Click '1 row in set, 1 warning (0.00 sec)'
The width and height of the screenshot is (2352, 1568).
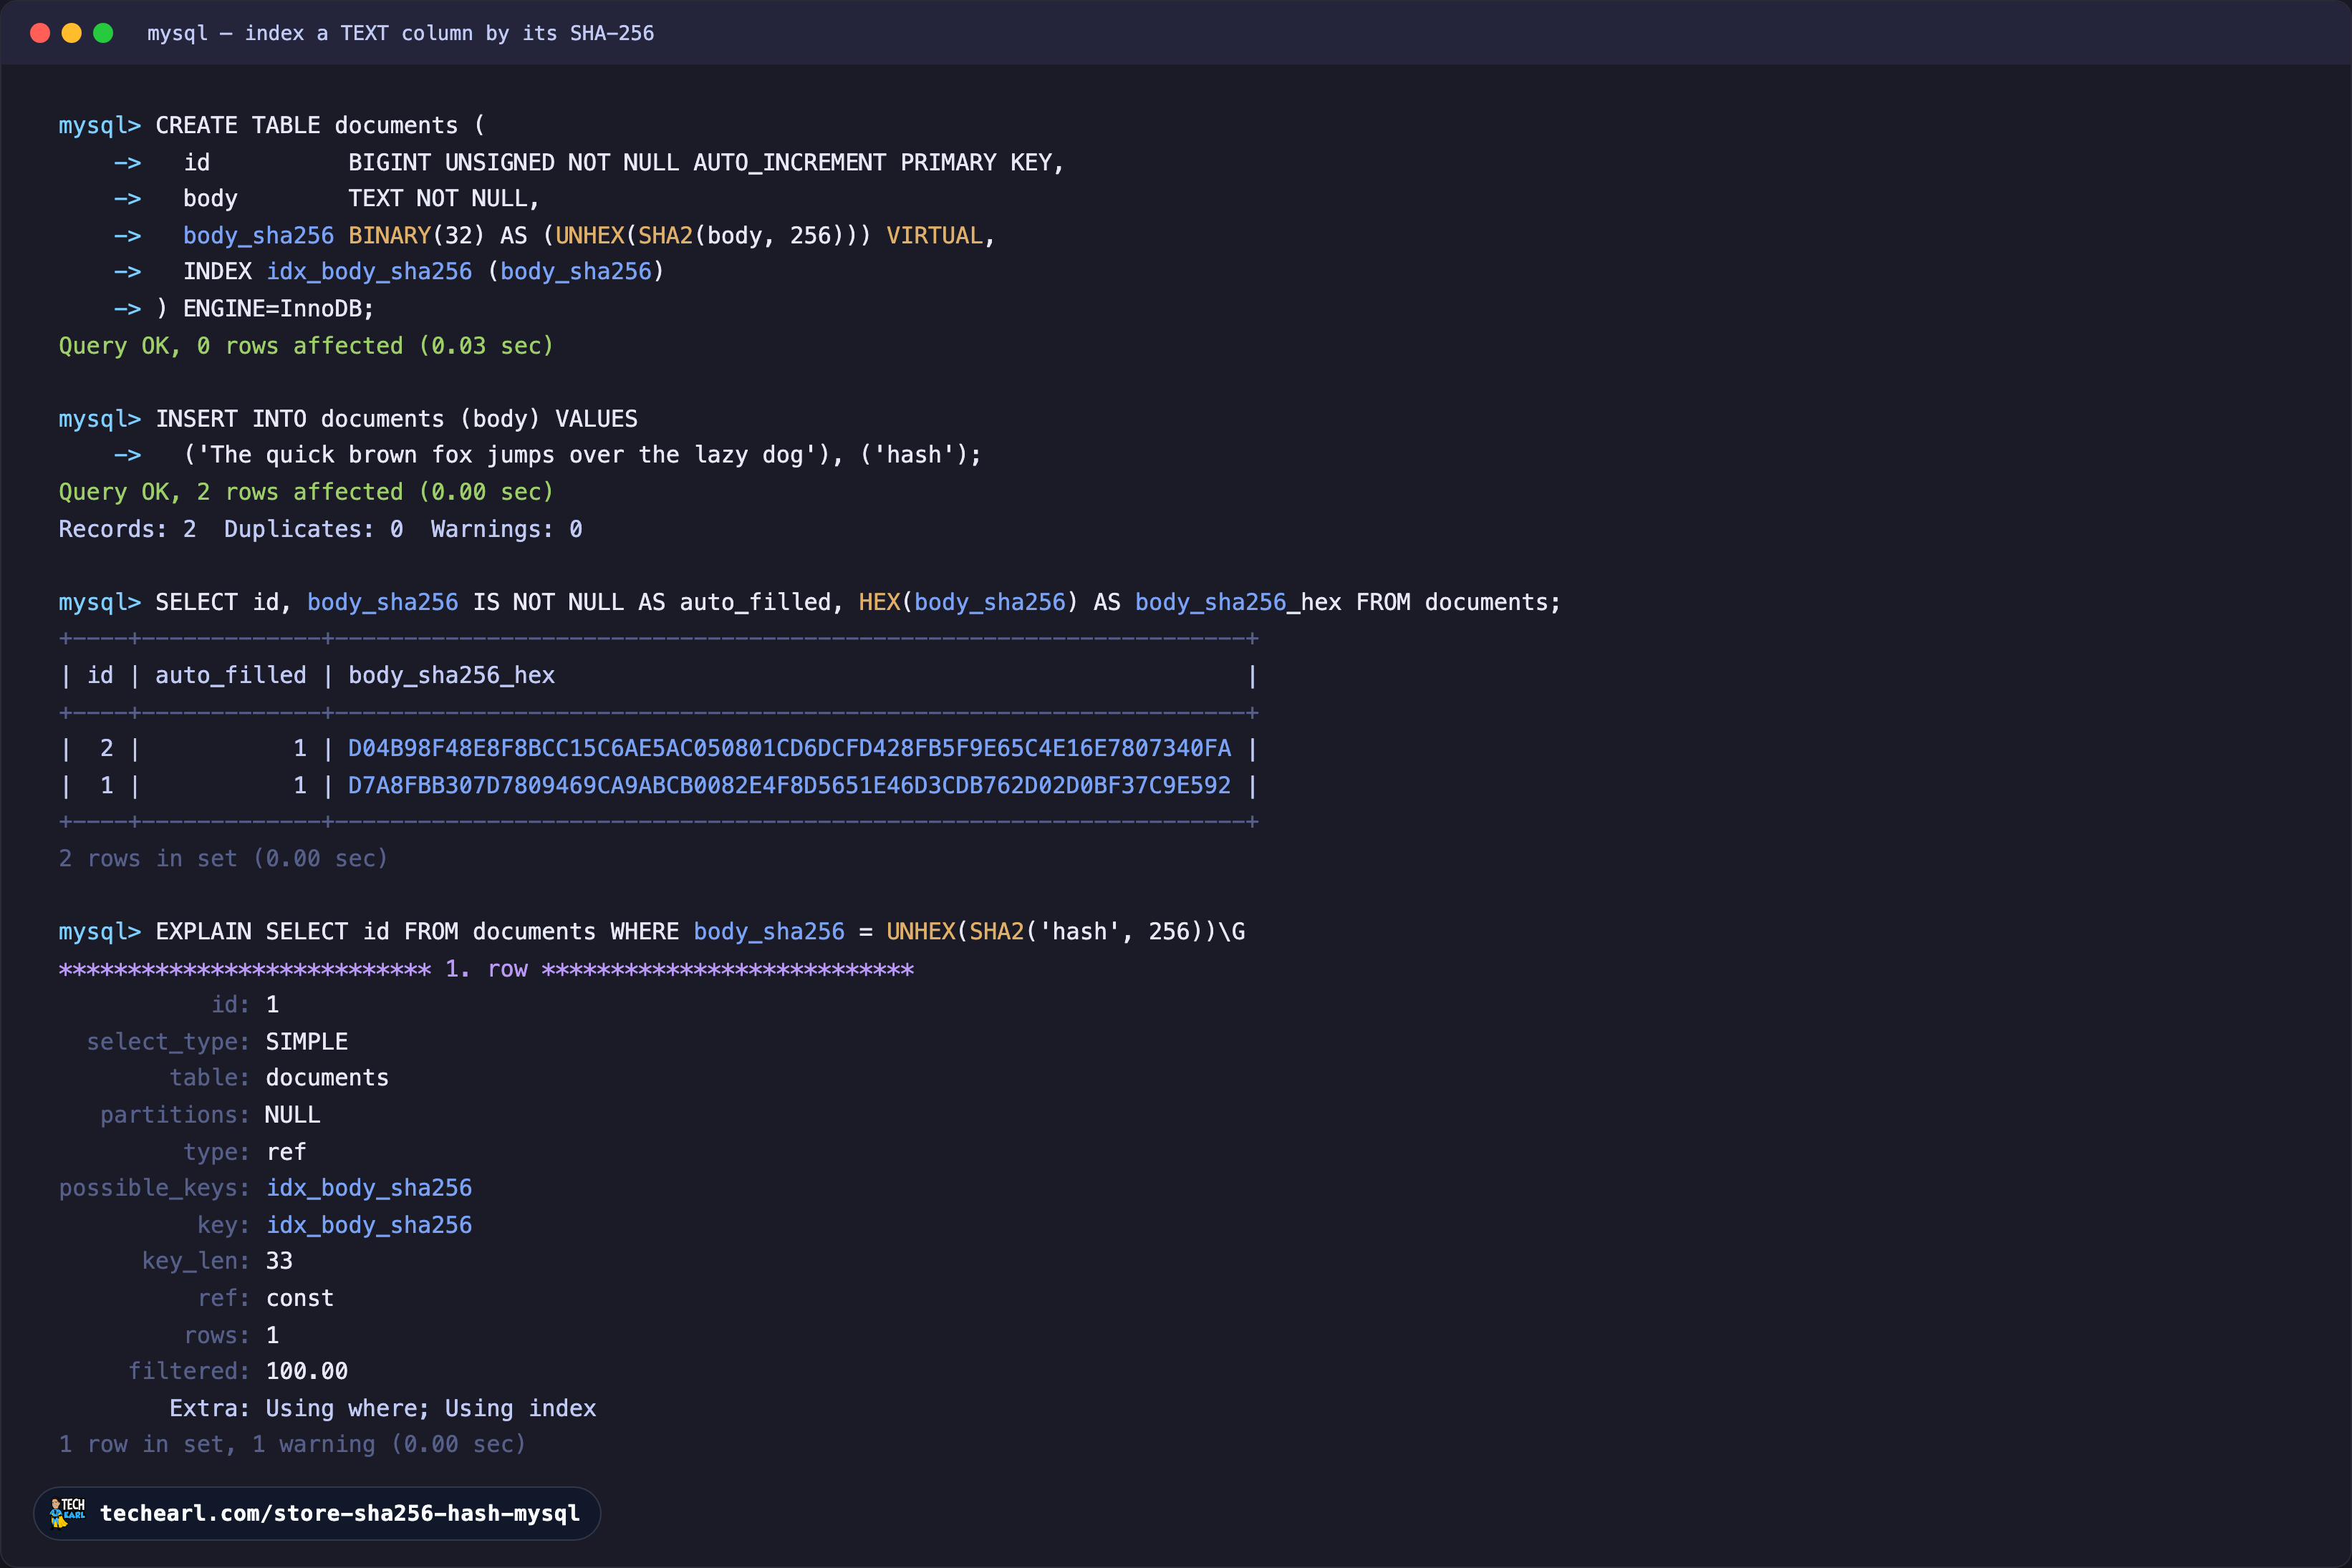(292, 1444)
